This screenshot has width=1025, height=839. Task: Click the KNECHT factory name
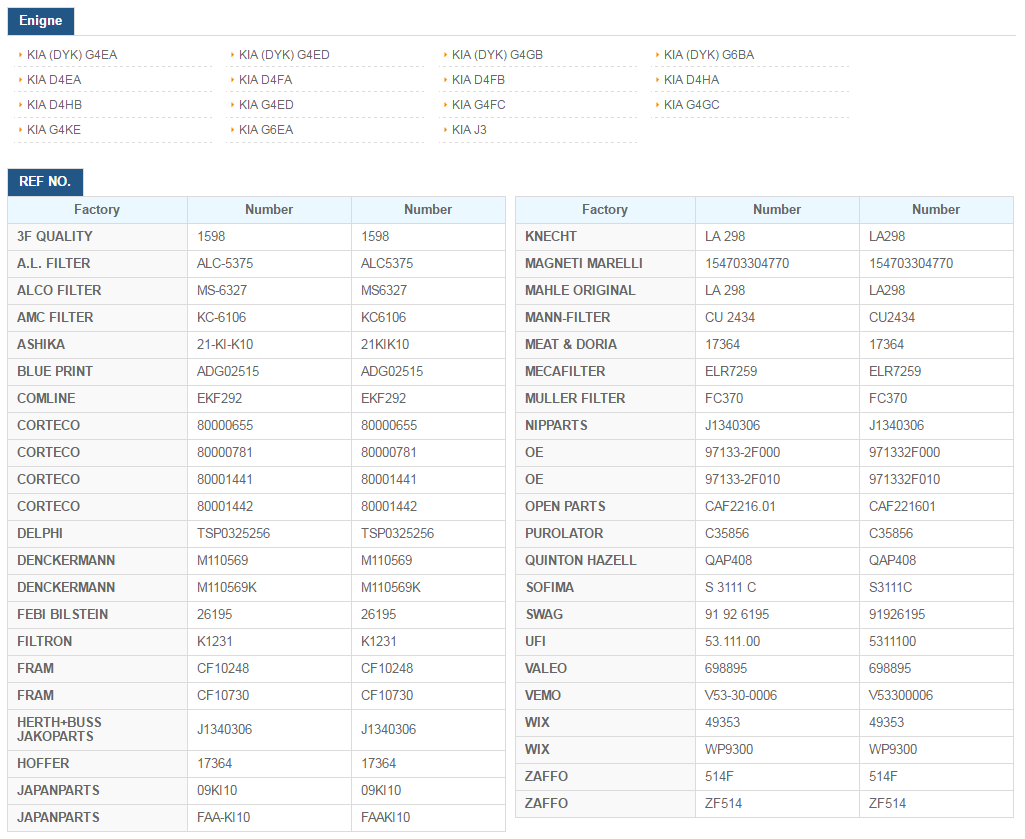(x=550, y=237)
